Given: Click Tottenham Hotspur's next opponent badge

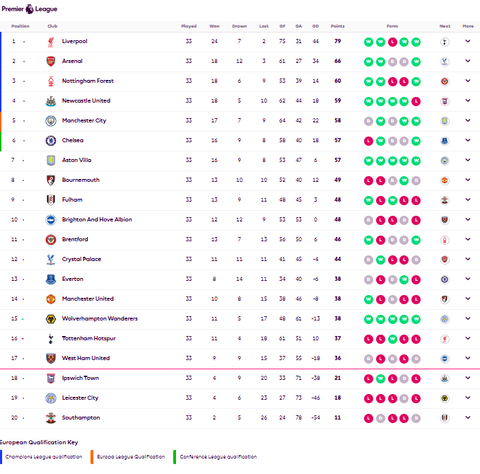Looking at the screenshot, I should coord(445,339).
